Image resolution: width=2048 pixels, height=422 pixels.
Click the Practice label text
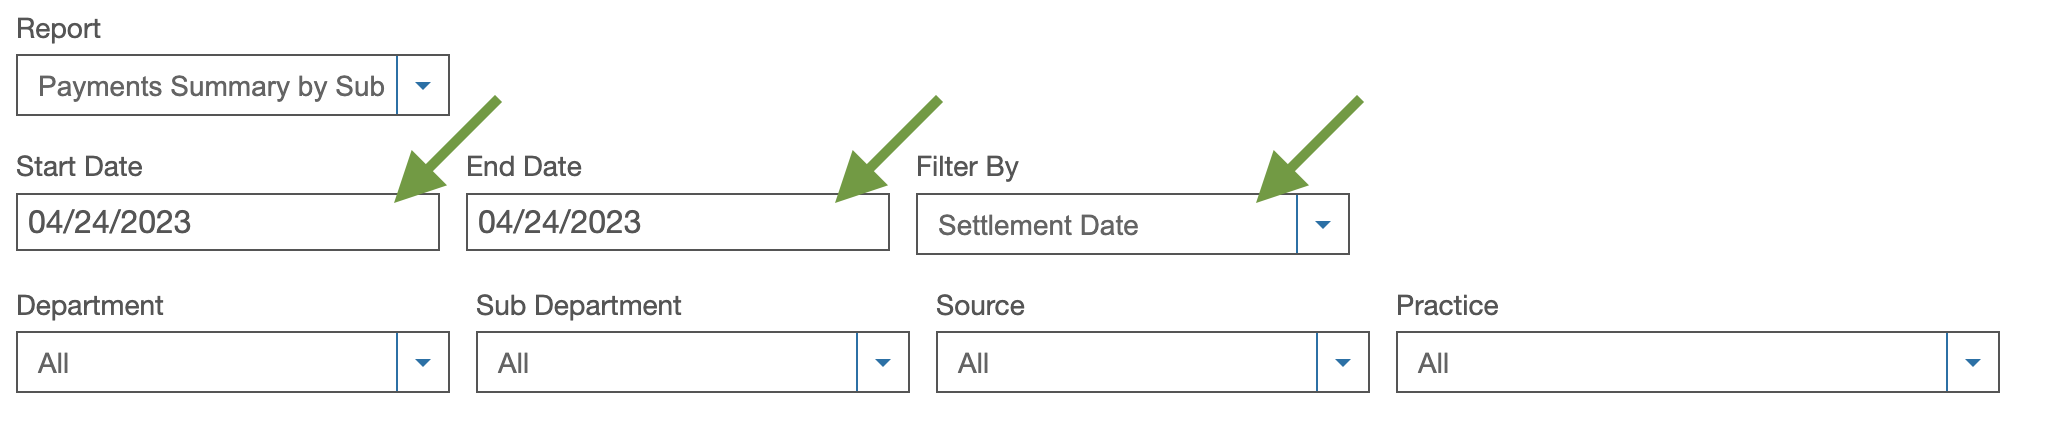click(x=1447, y=305)
